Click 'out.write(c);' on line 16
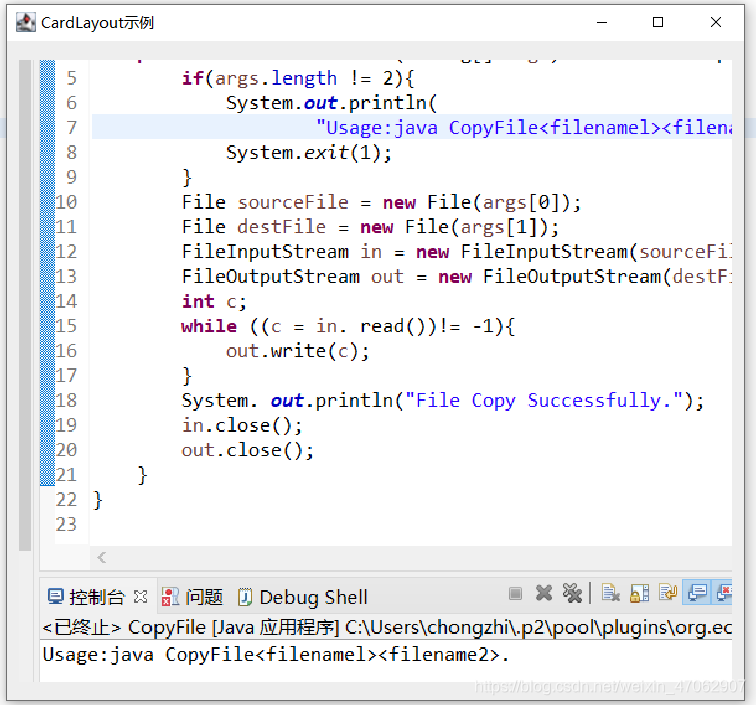Viewport: 756px width, 705px height. [297, 351]
